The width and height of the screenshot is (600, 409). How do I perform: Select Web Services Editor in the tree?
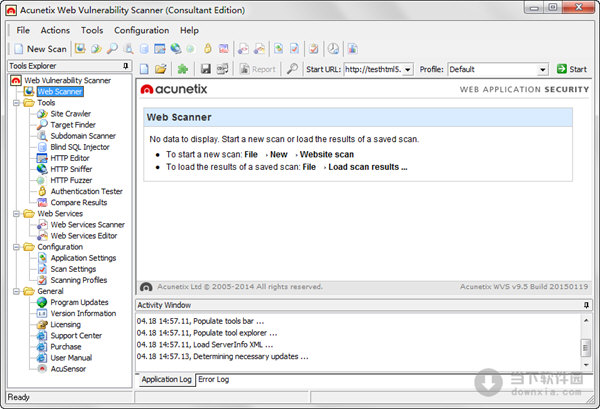(x=84, y=236)
